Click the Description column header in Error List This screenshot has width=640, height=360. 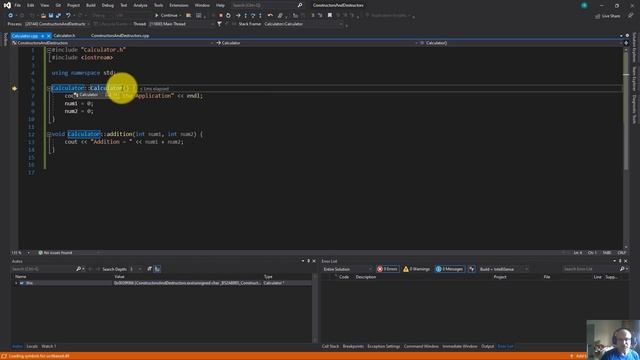coord(365,277)
